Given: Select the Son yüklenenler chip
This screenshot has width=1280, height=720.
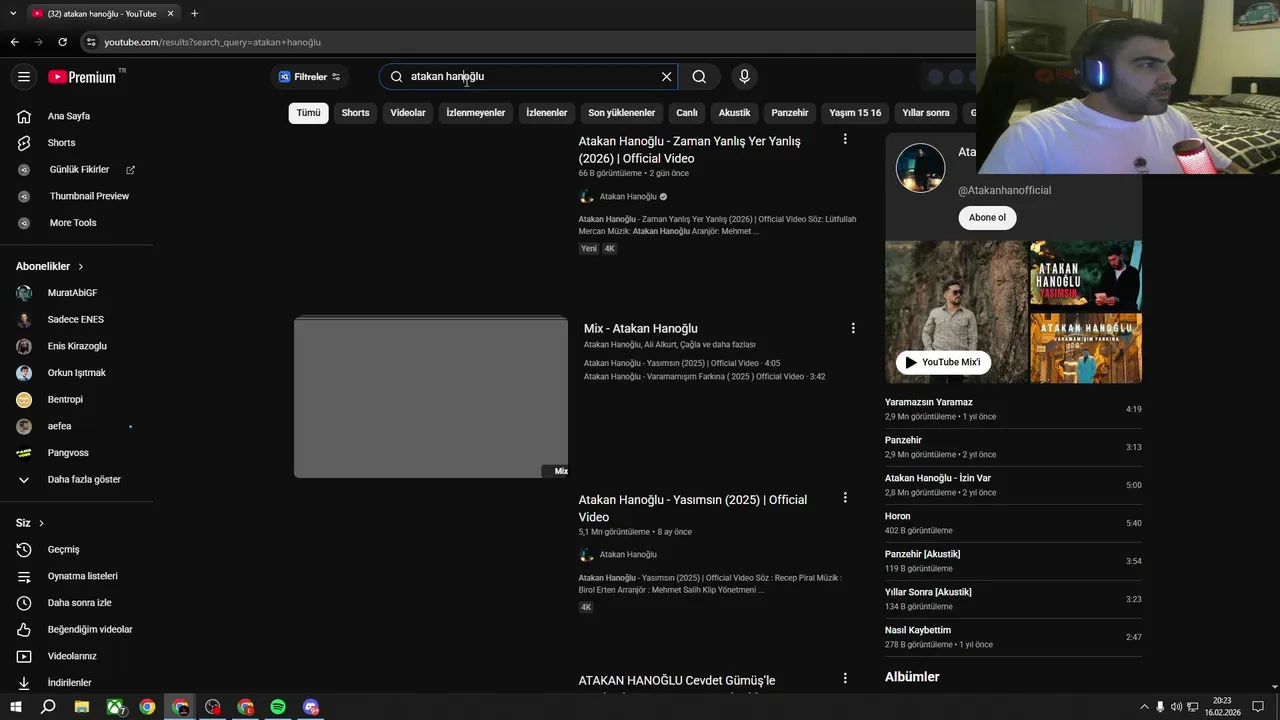Looking at the screenshot, I should click(622, 113).
